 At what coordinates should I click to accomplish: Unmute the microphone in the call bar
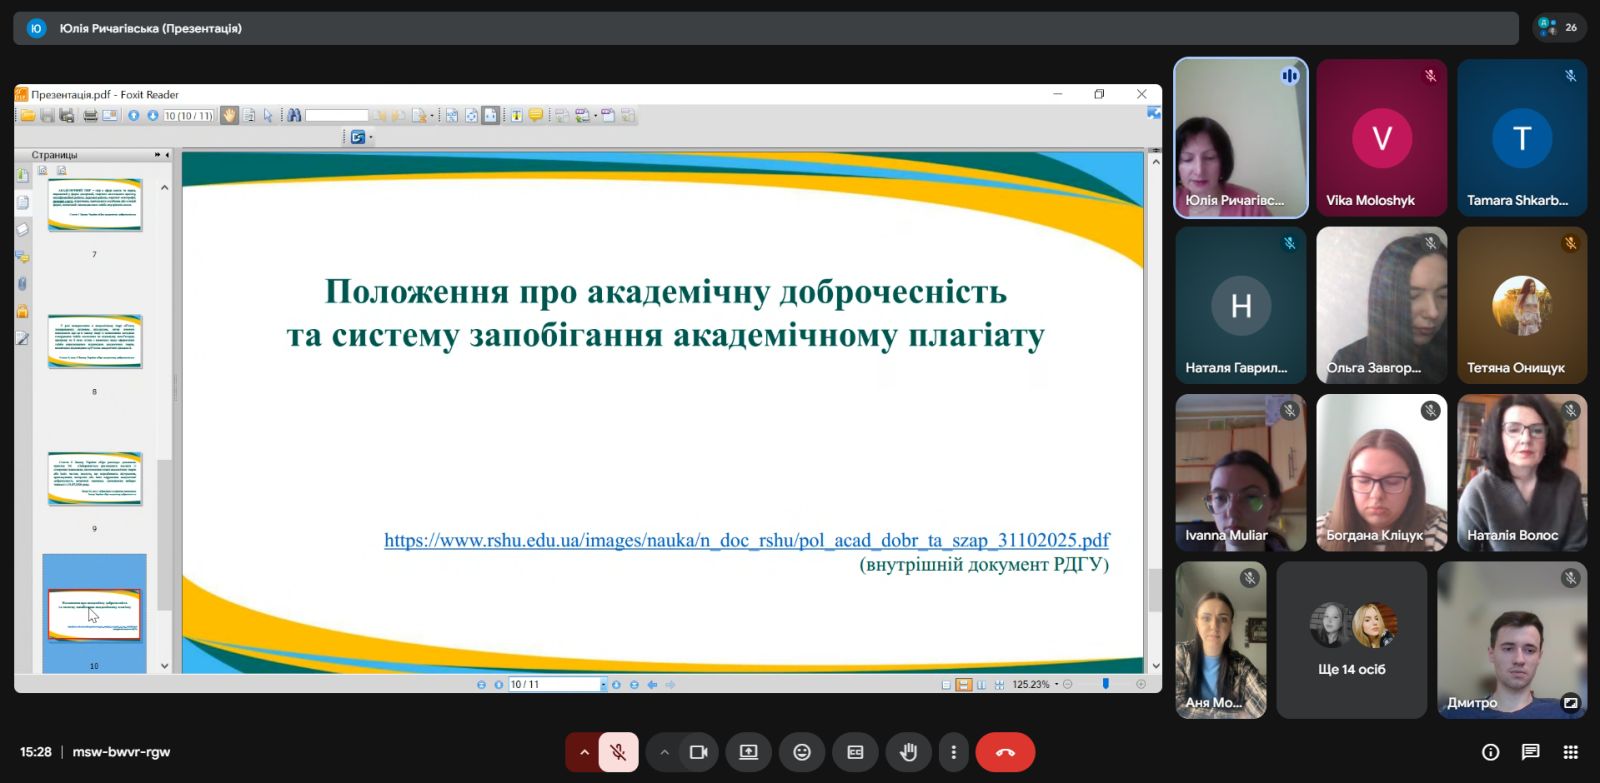tap(618, 752)
